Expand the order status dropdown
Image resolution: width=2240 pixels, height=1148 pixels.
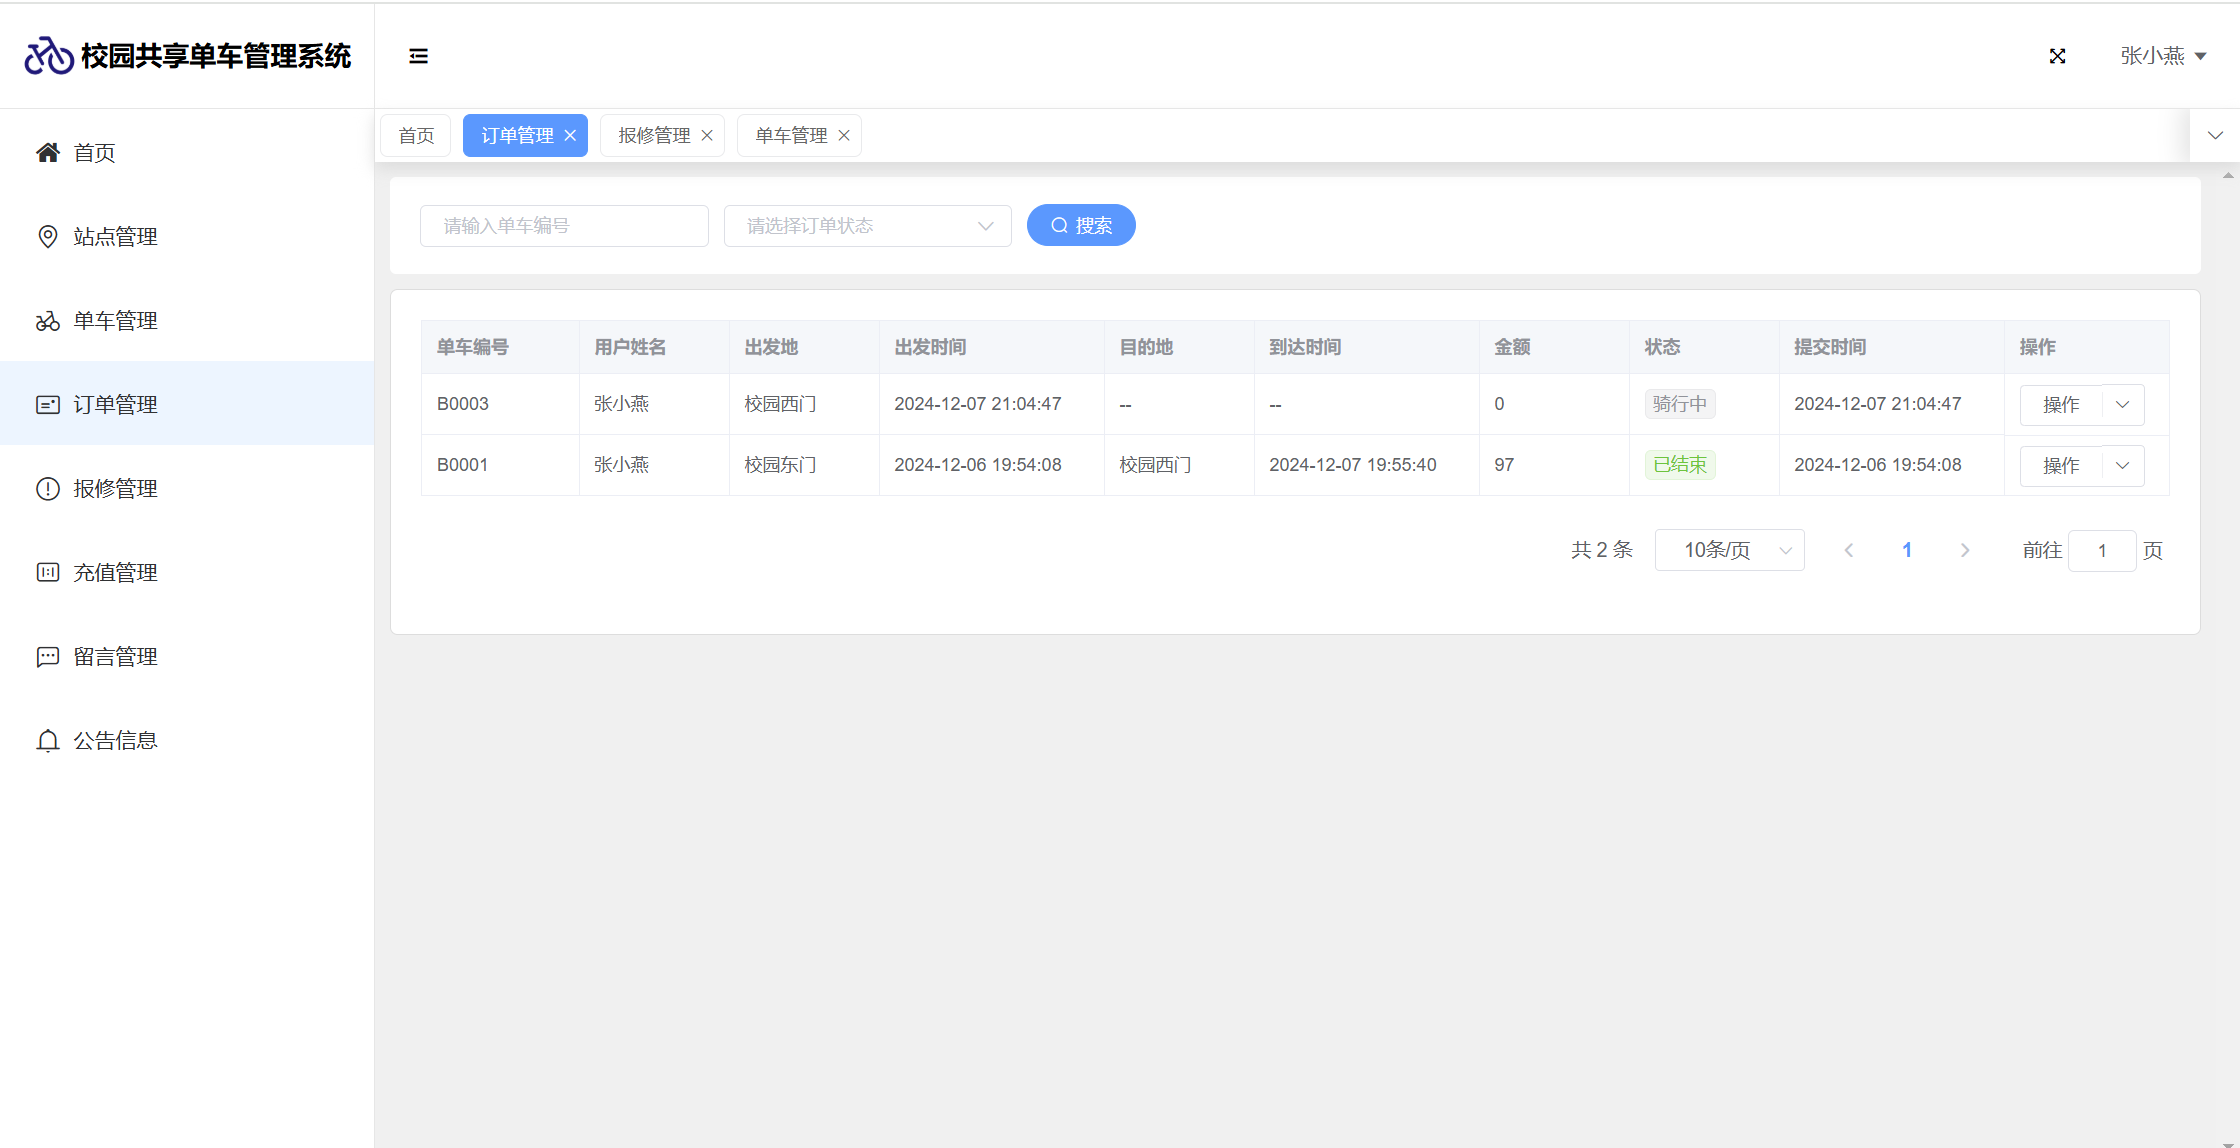tap(867, 226)
